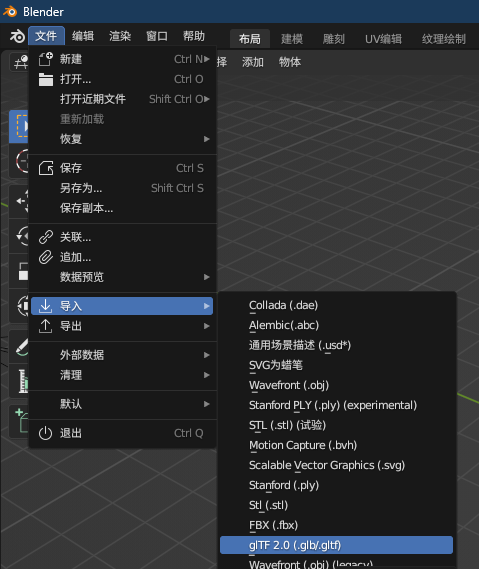The image size is (479, 569).
Task: Import 通用场景描述 (.usd*) file
Action: point(336,345)
